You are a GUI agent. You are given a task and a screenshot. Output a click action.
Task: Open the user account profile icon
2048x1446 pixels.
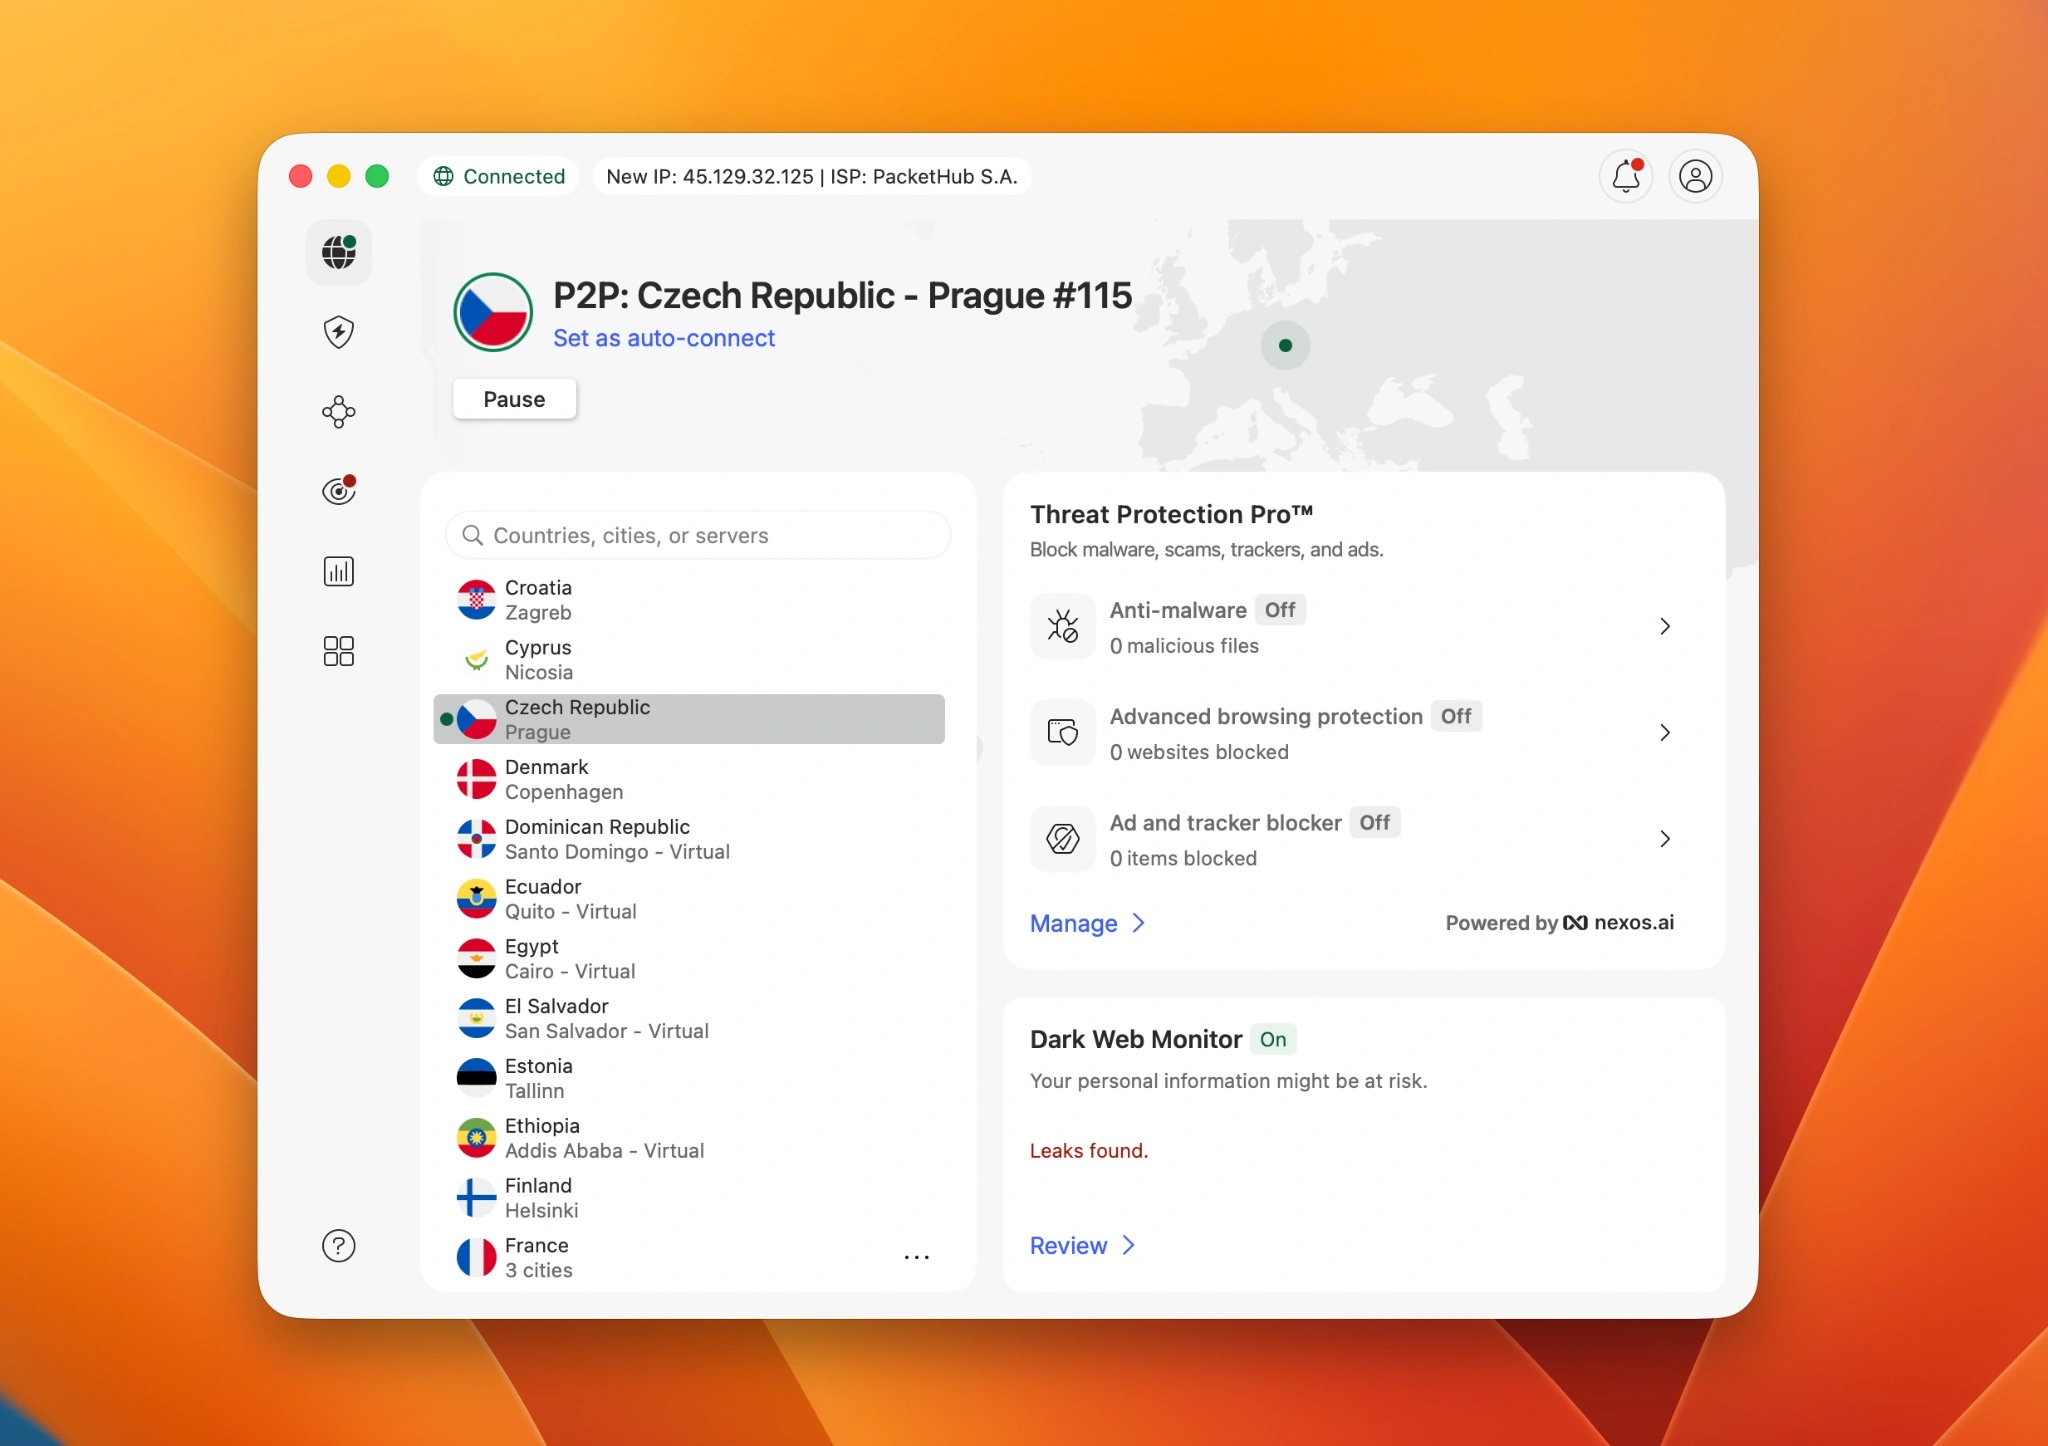(x=1696, y=176)
